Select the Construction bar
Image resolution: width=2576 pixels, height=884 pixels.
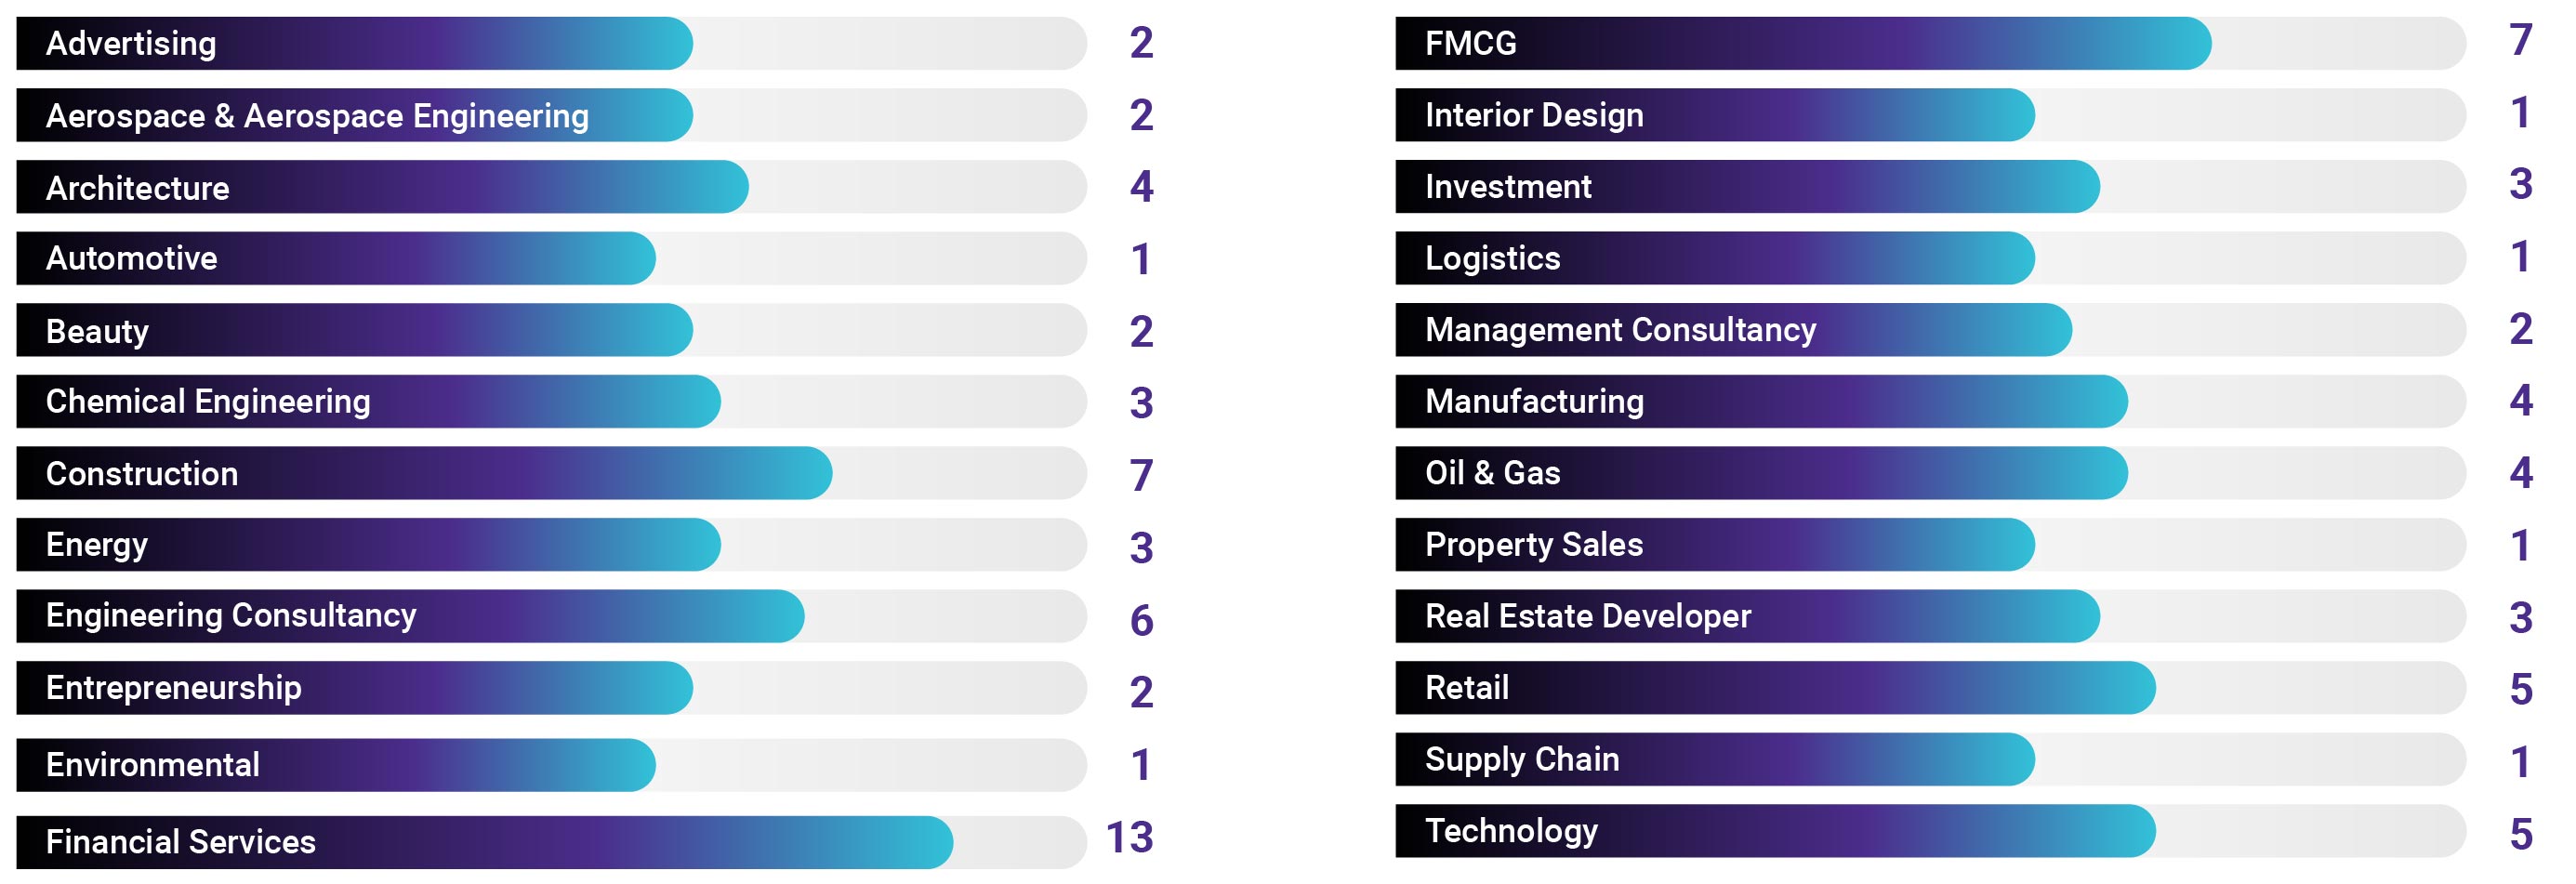point(424,473)
